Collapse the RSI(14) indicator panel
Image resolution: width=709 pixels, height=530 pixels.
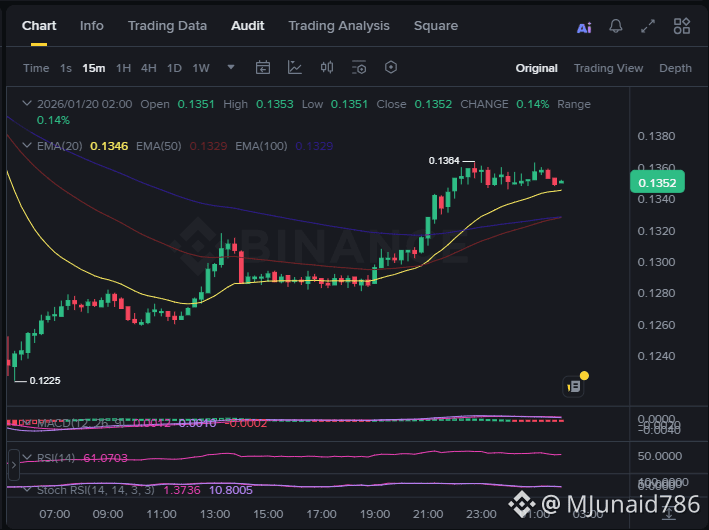click(27, 458)
